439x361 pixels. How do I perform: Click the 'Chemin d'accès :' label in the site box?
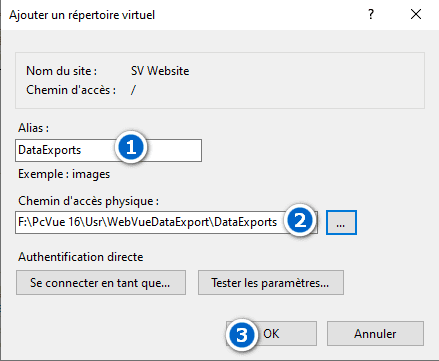click(x=71, y=90)
